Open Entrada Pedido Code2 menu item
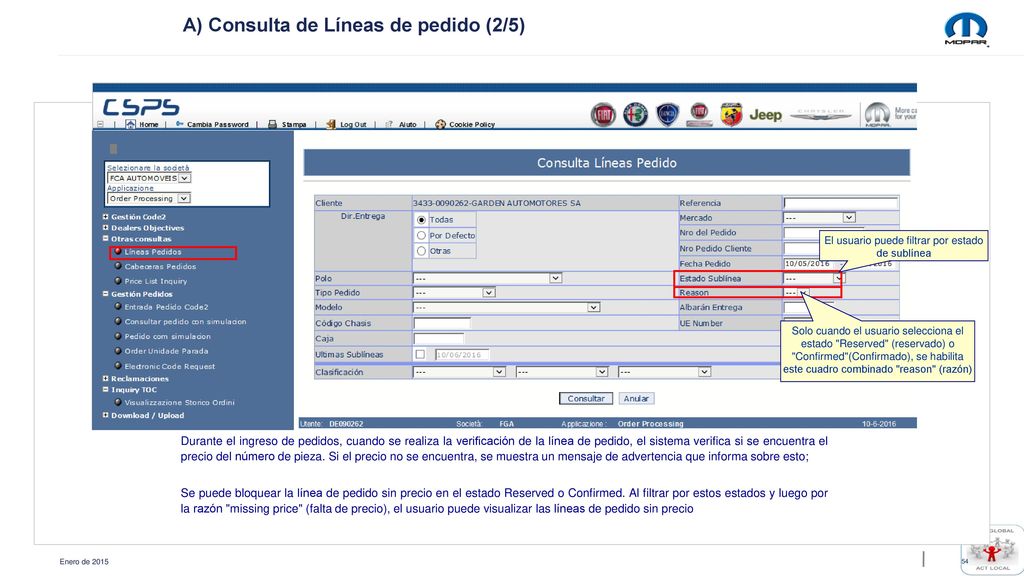1024x576 pixels. (x=167, y=307)
